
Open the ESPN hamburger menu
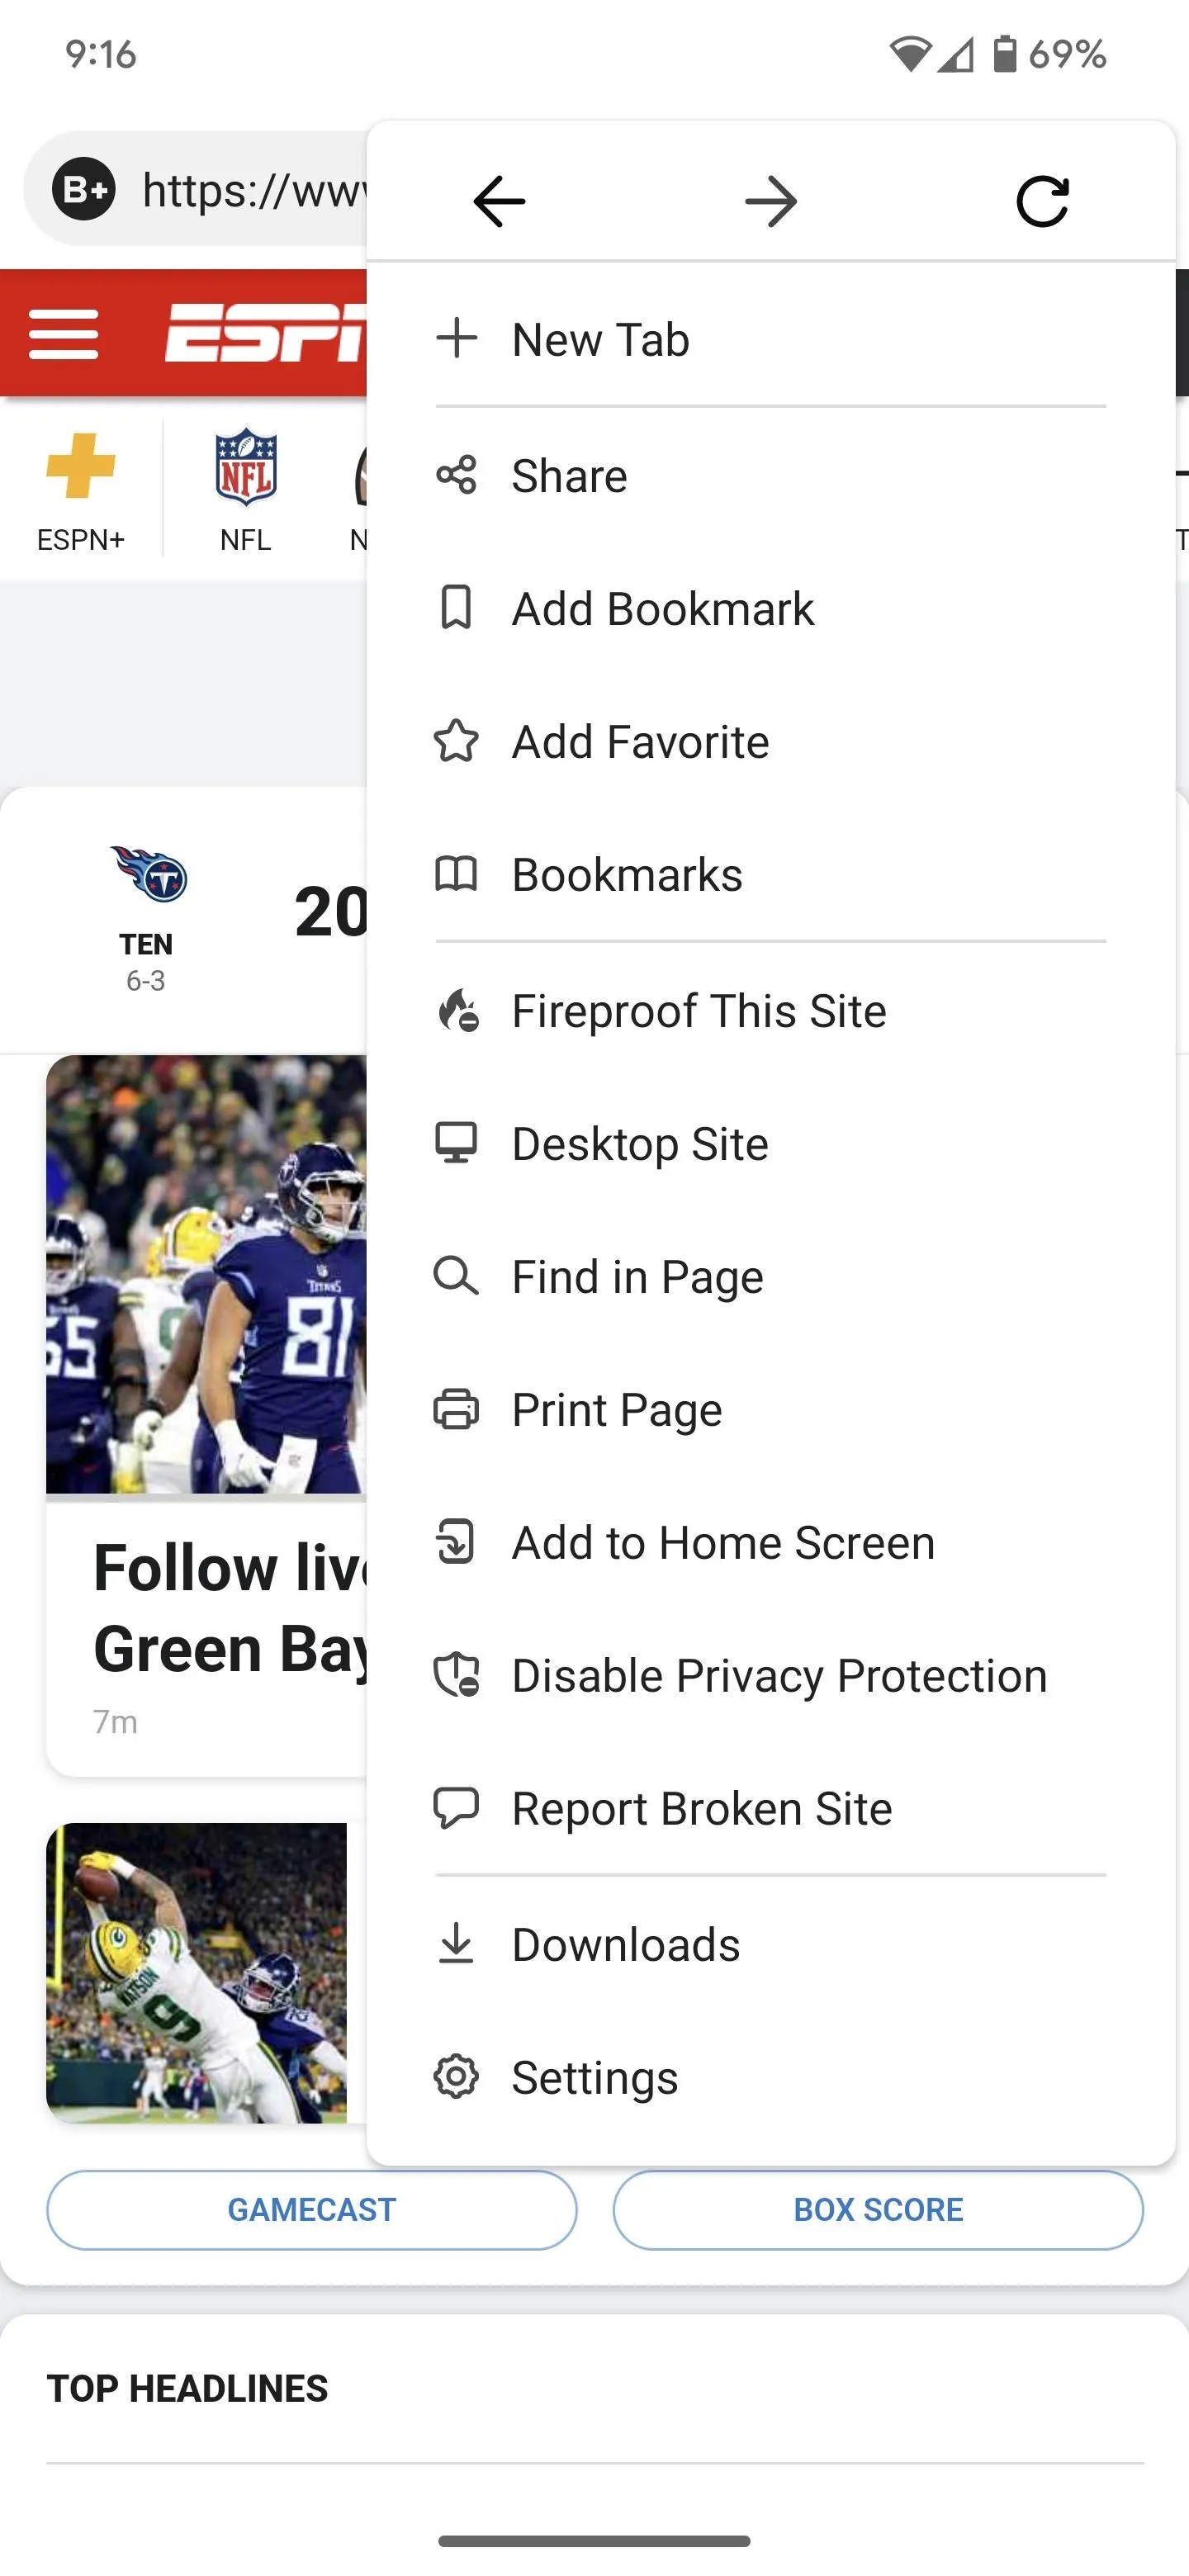click(64, 334)
